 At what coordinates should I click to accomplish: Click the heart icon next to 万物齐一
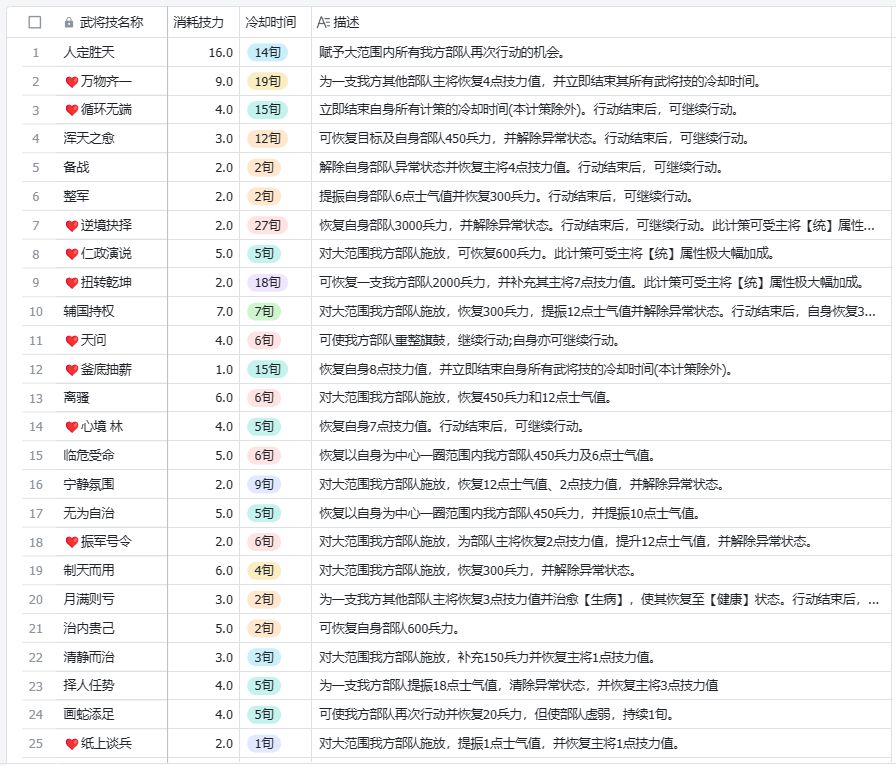(71, 82)
